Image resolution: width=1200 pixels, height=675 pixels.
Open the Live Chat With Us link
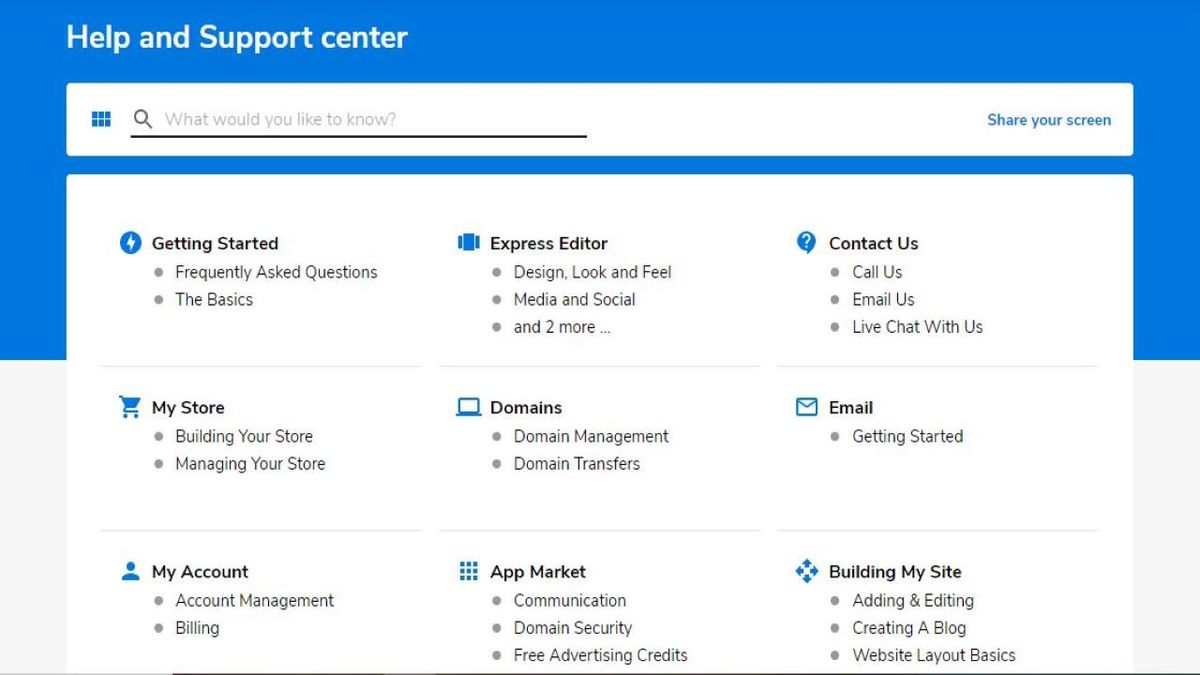[x=917, y=326]
